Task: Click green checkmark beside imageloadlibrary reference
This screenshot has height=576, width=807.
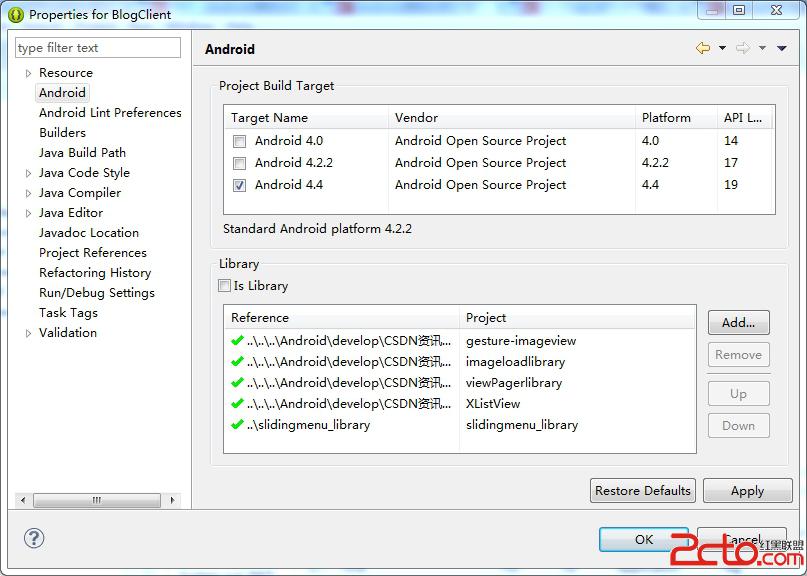Action: tap(237, 361)
